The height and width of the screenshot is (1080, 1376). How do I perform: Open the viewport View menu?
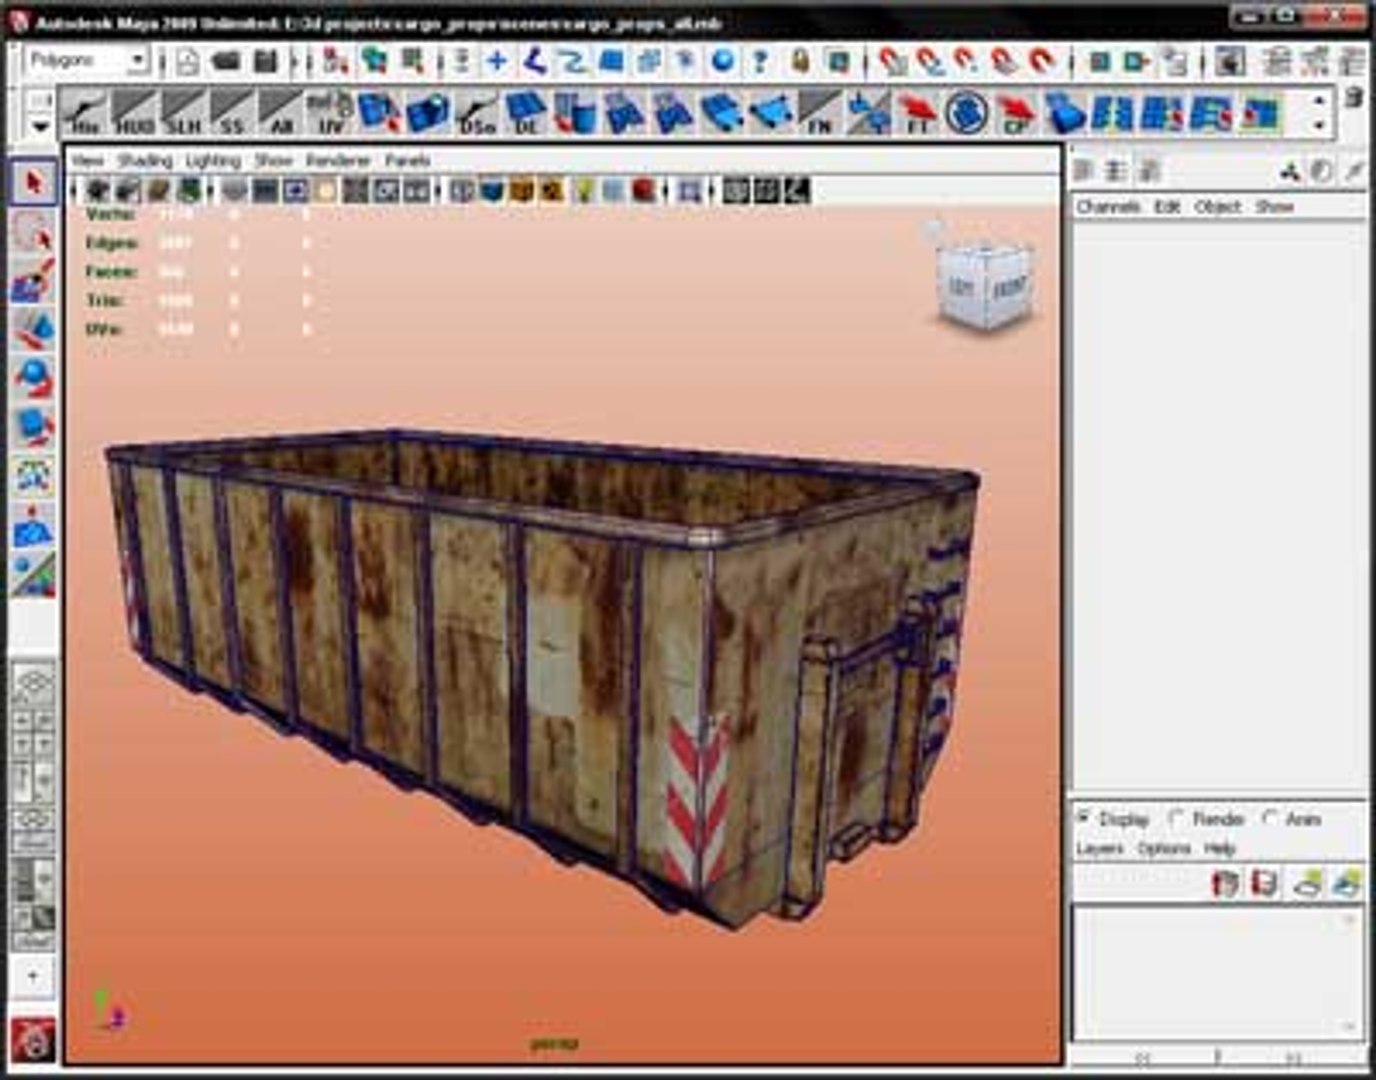(88, 160)
